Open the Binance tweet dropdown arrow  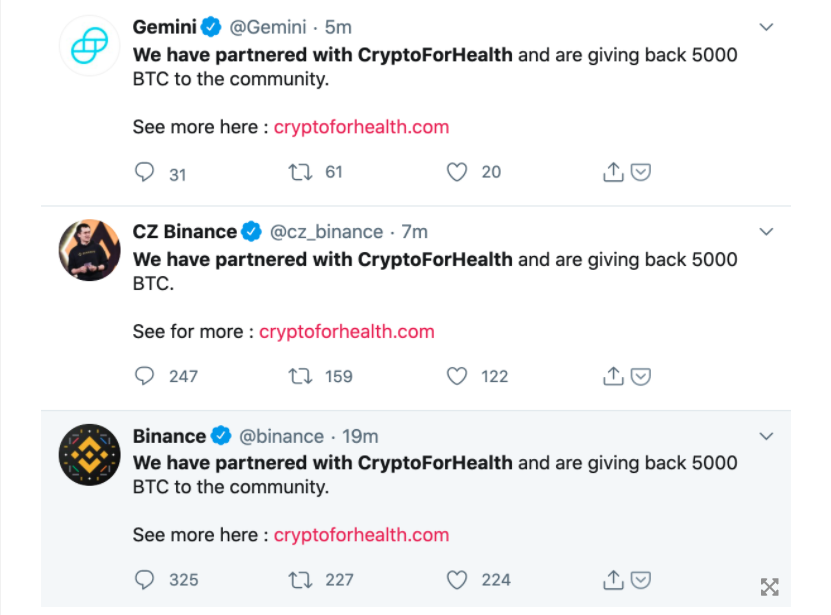tap(767, 436)
